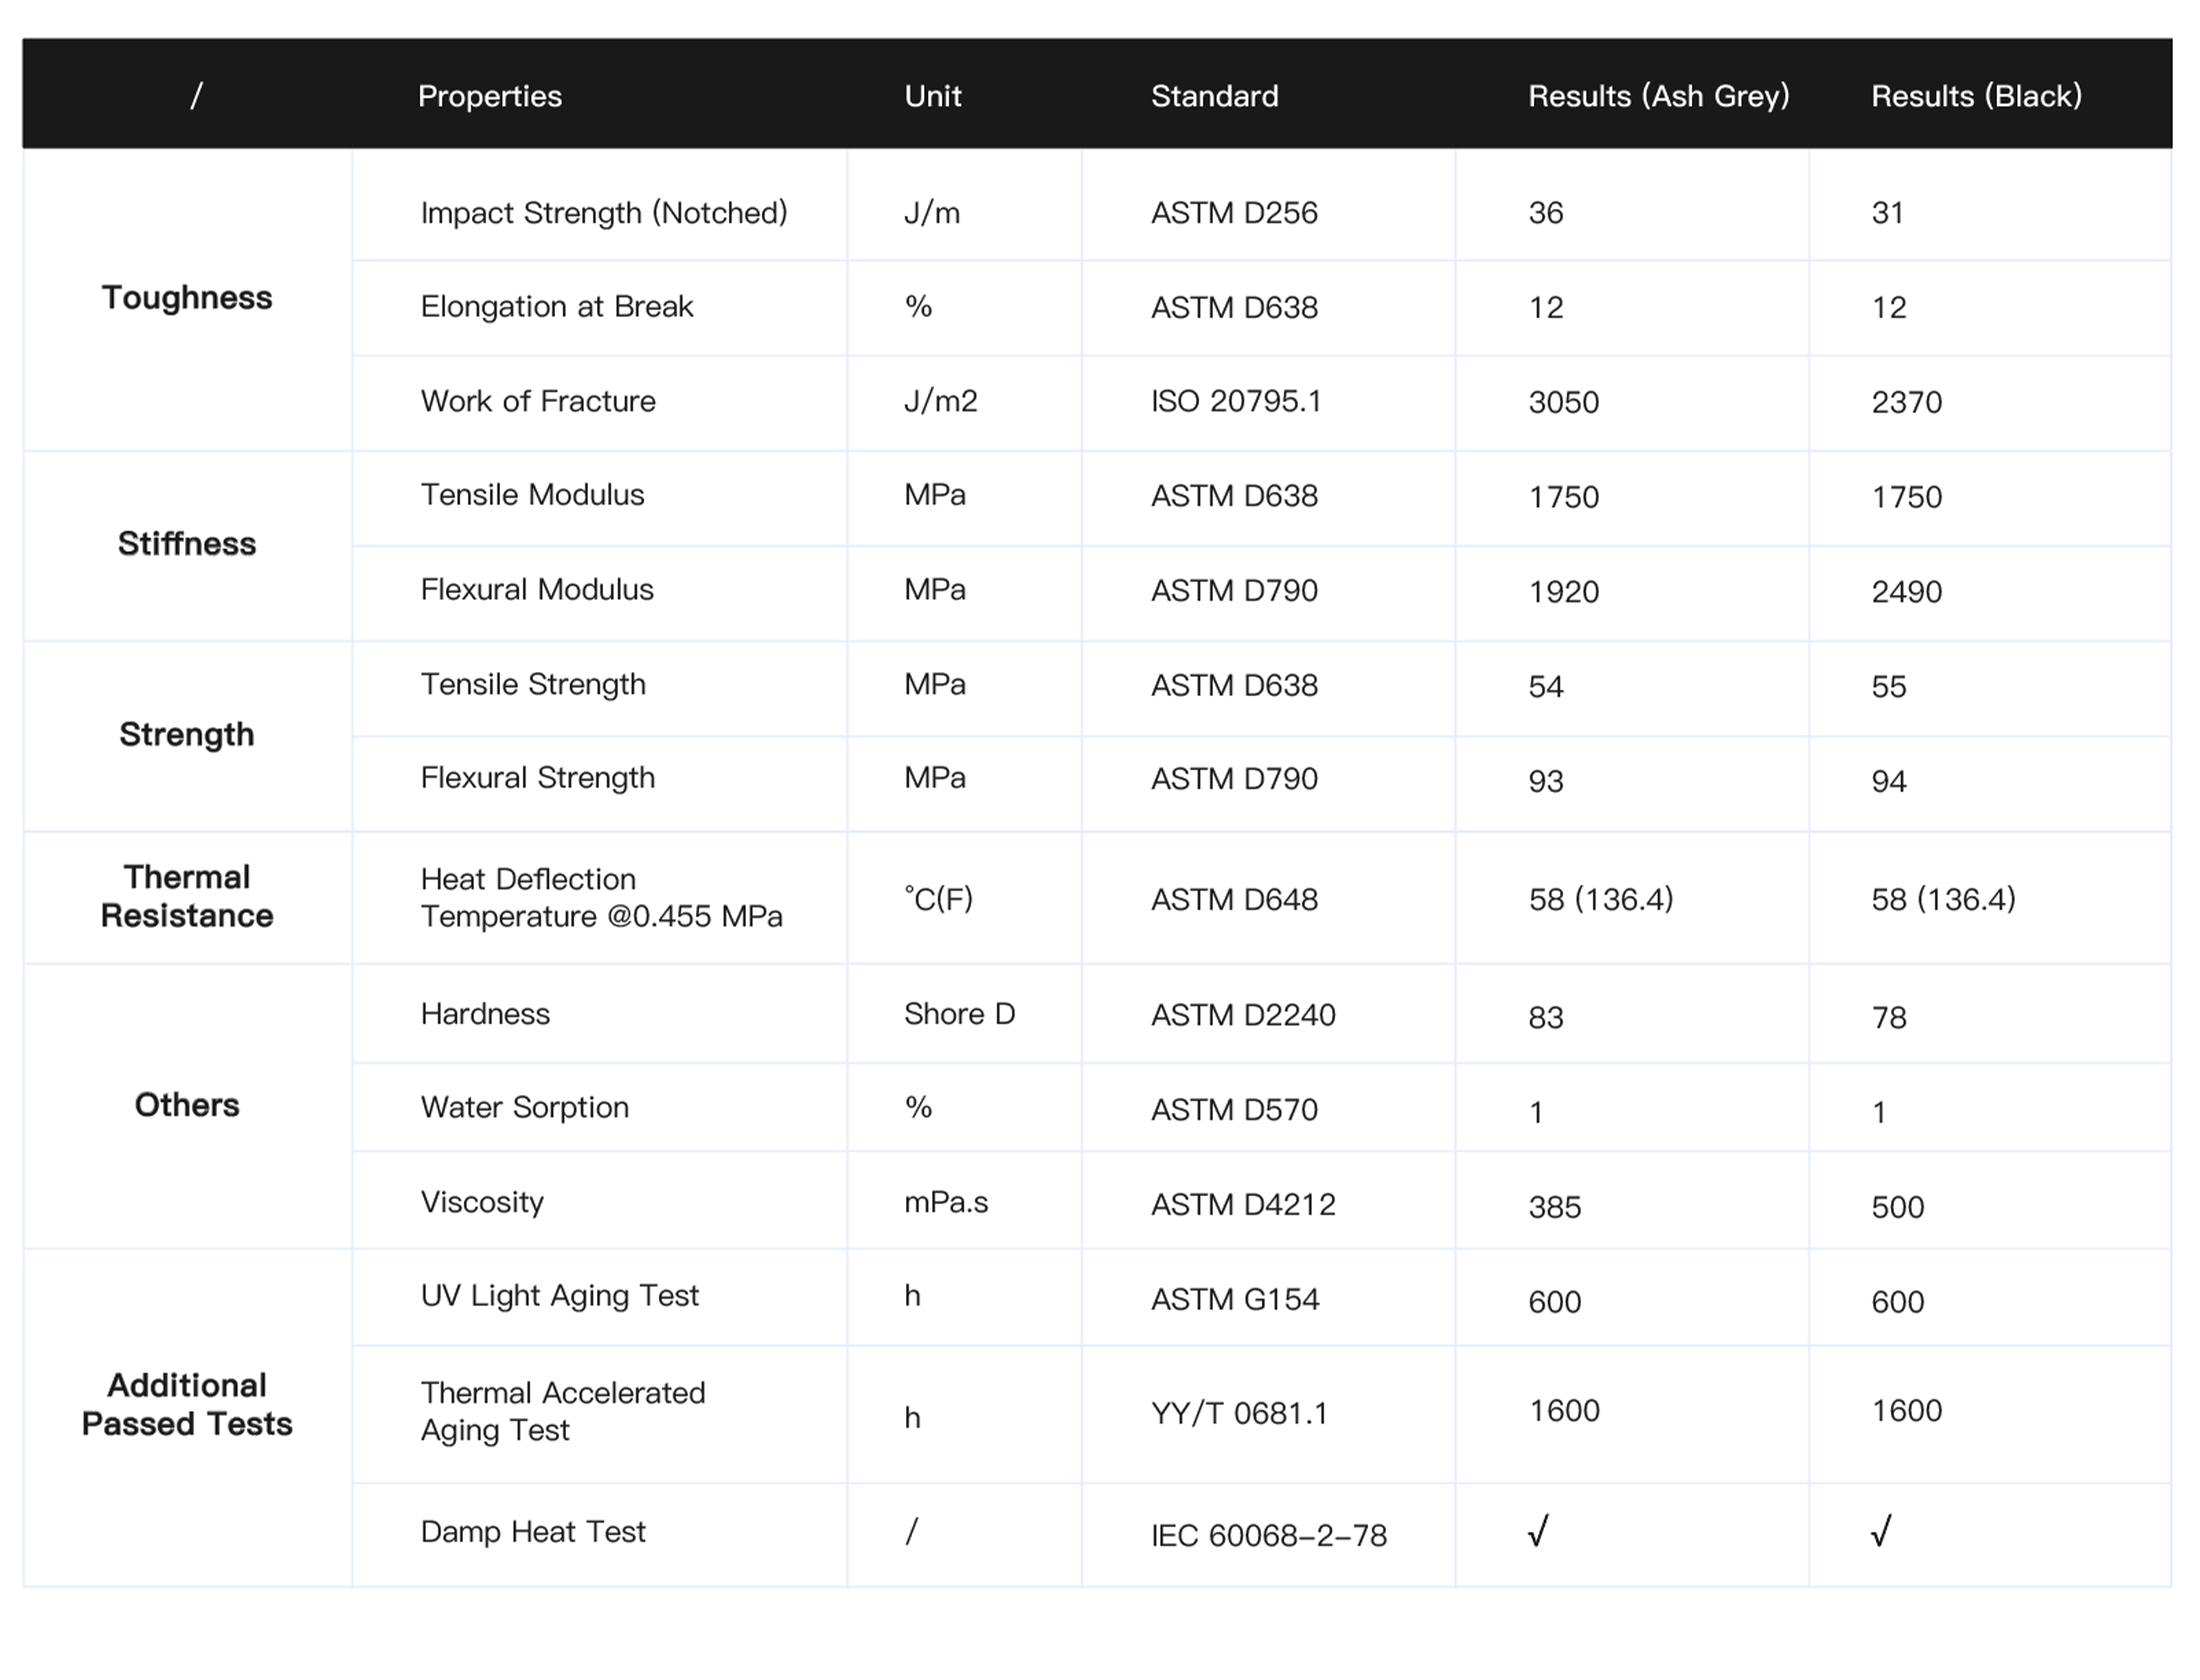This screenshot has height=1680, width=2200.
Task: Click the Unit column header
Action: click(933, 96)
